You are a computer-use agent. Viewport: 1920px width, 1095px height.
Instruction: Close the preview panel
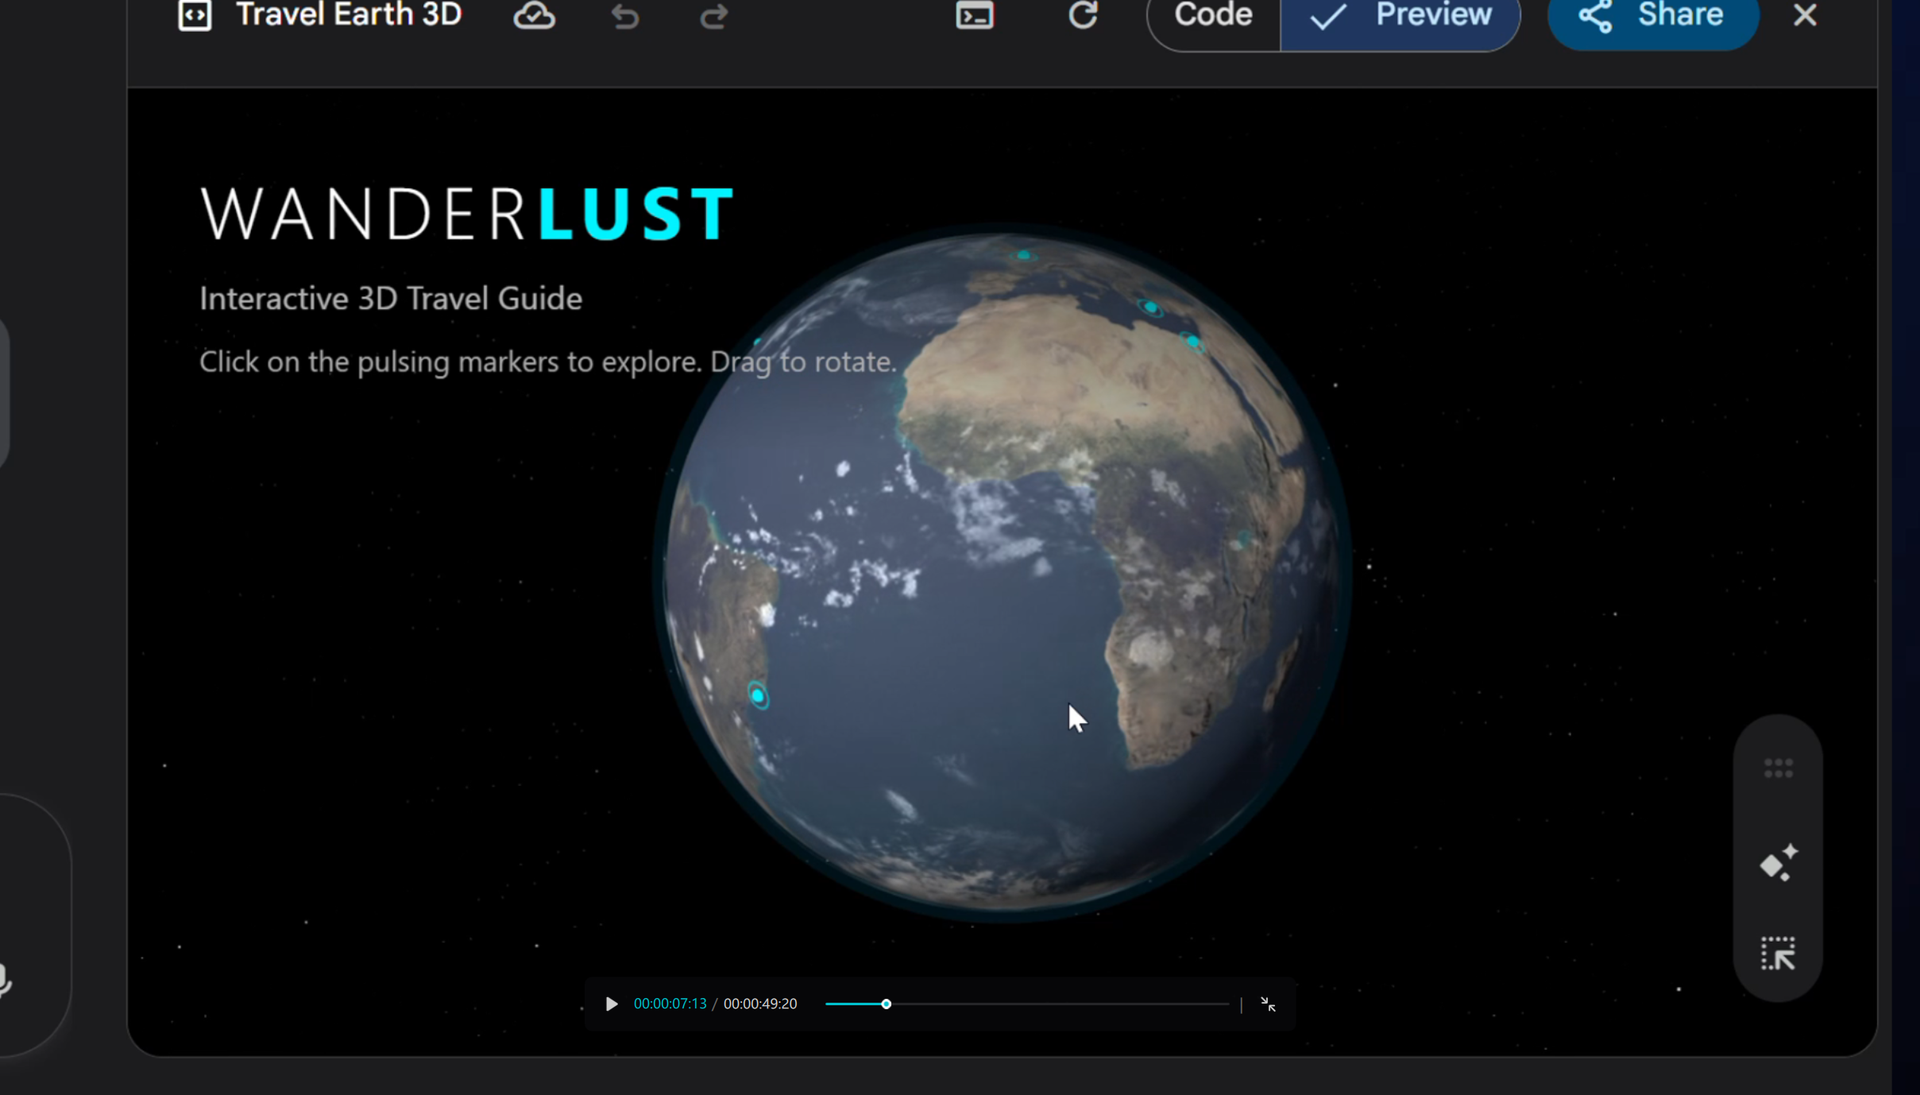1805,16
